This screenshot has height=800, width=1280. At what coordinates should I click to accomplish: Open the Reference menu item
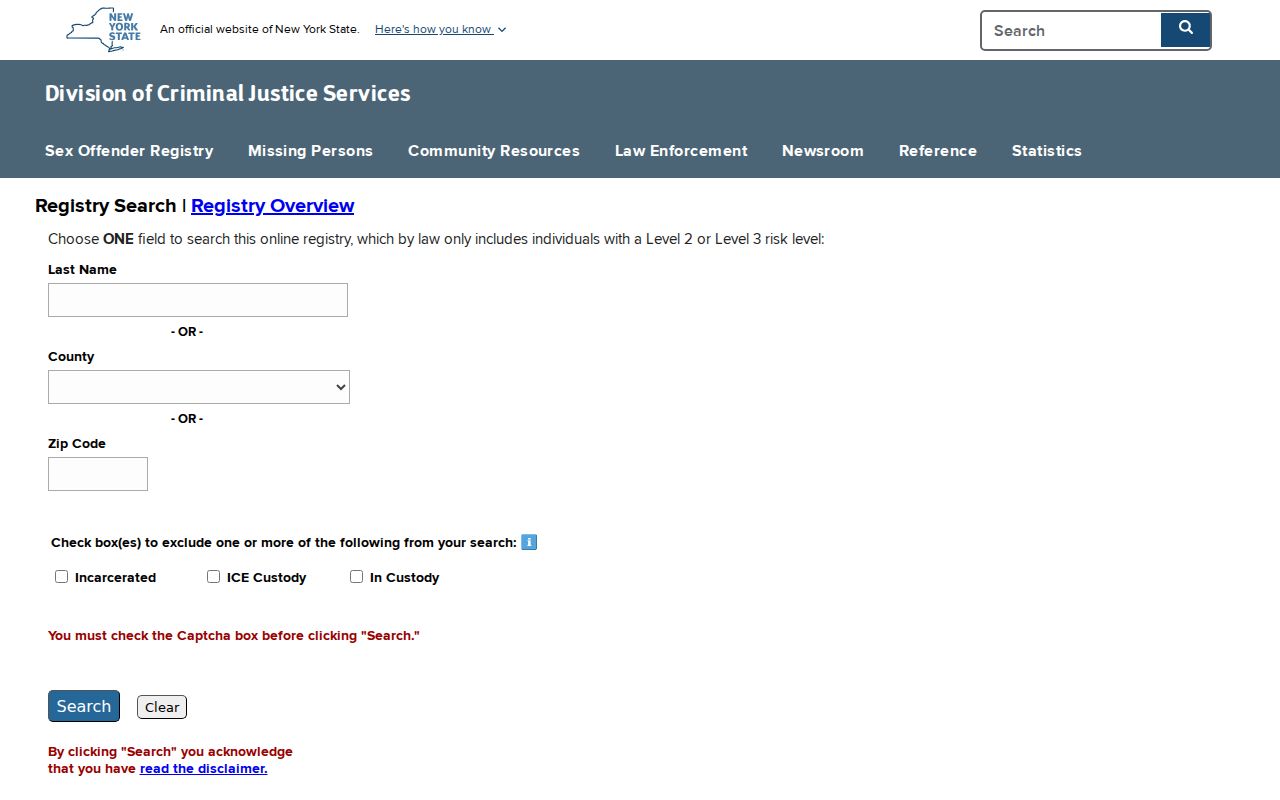point(938,151)
